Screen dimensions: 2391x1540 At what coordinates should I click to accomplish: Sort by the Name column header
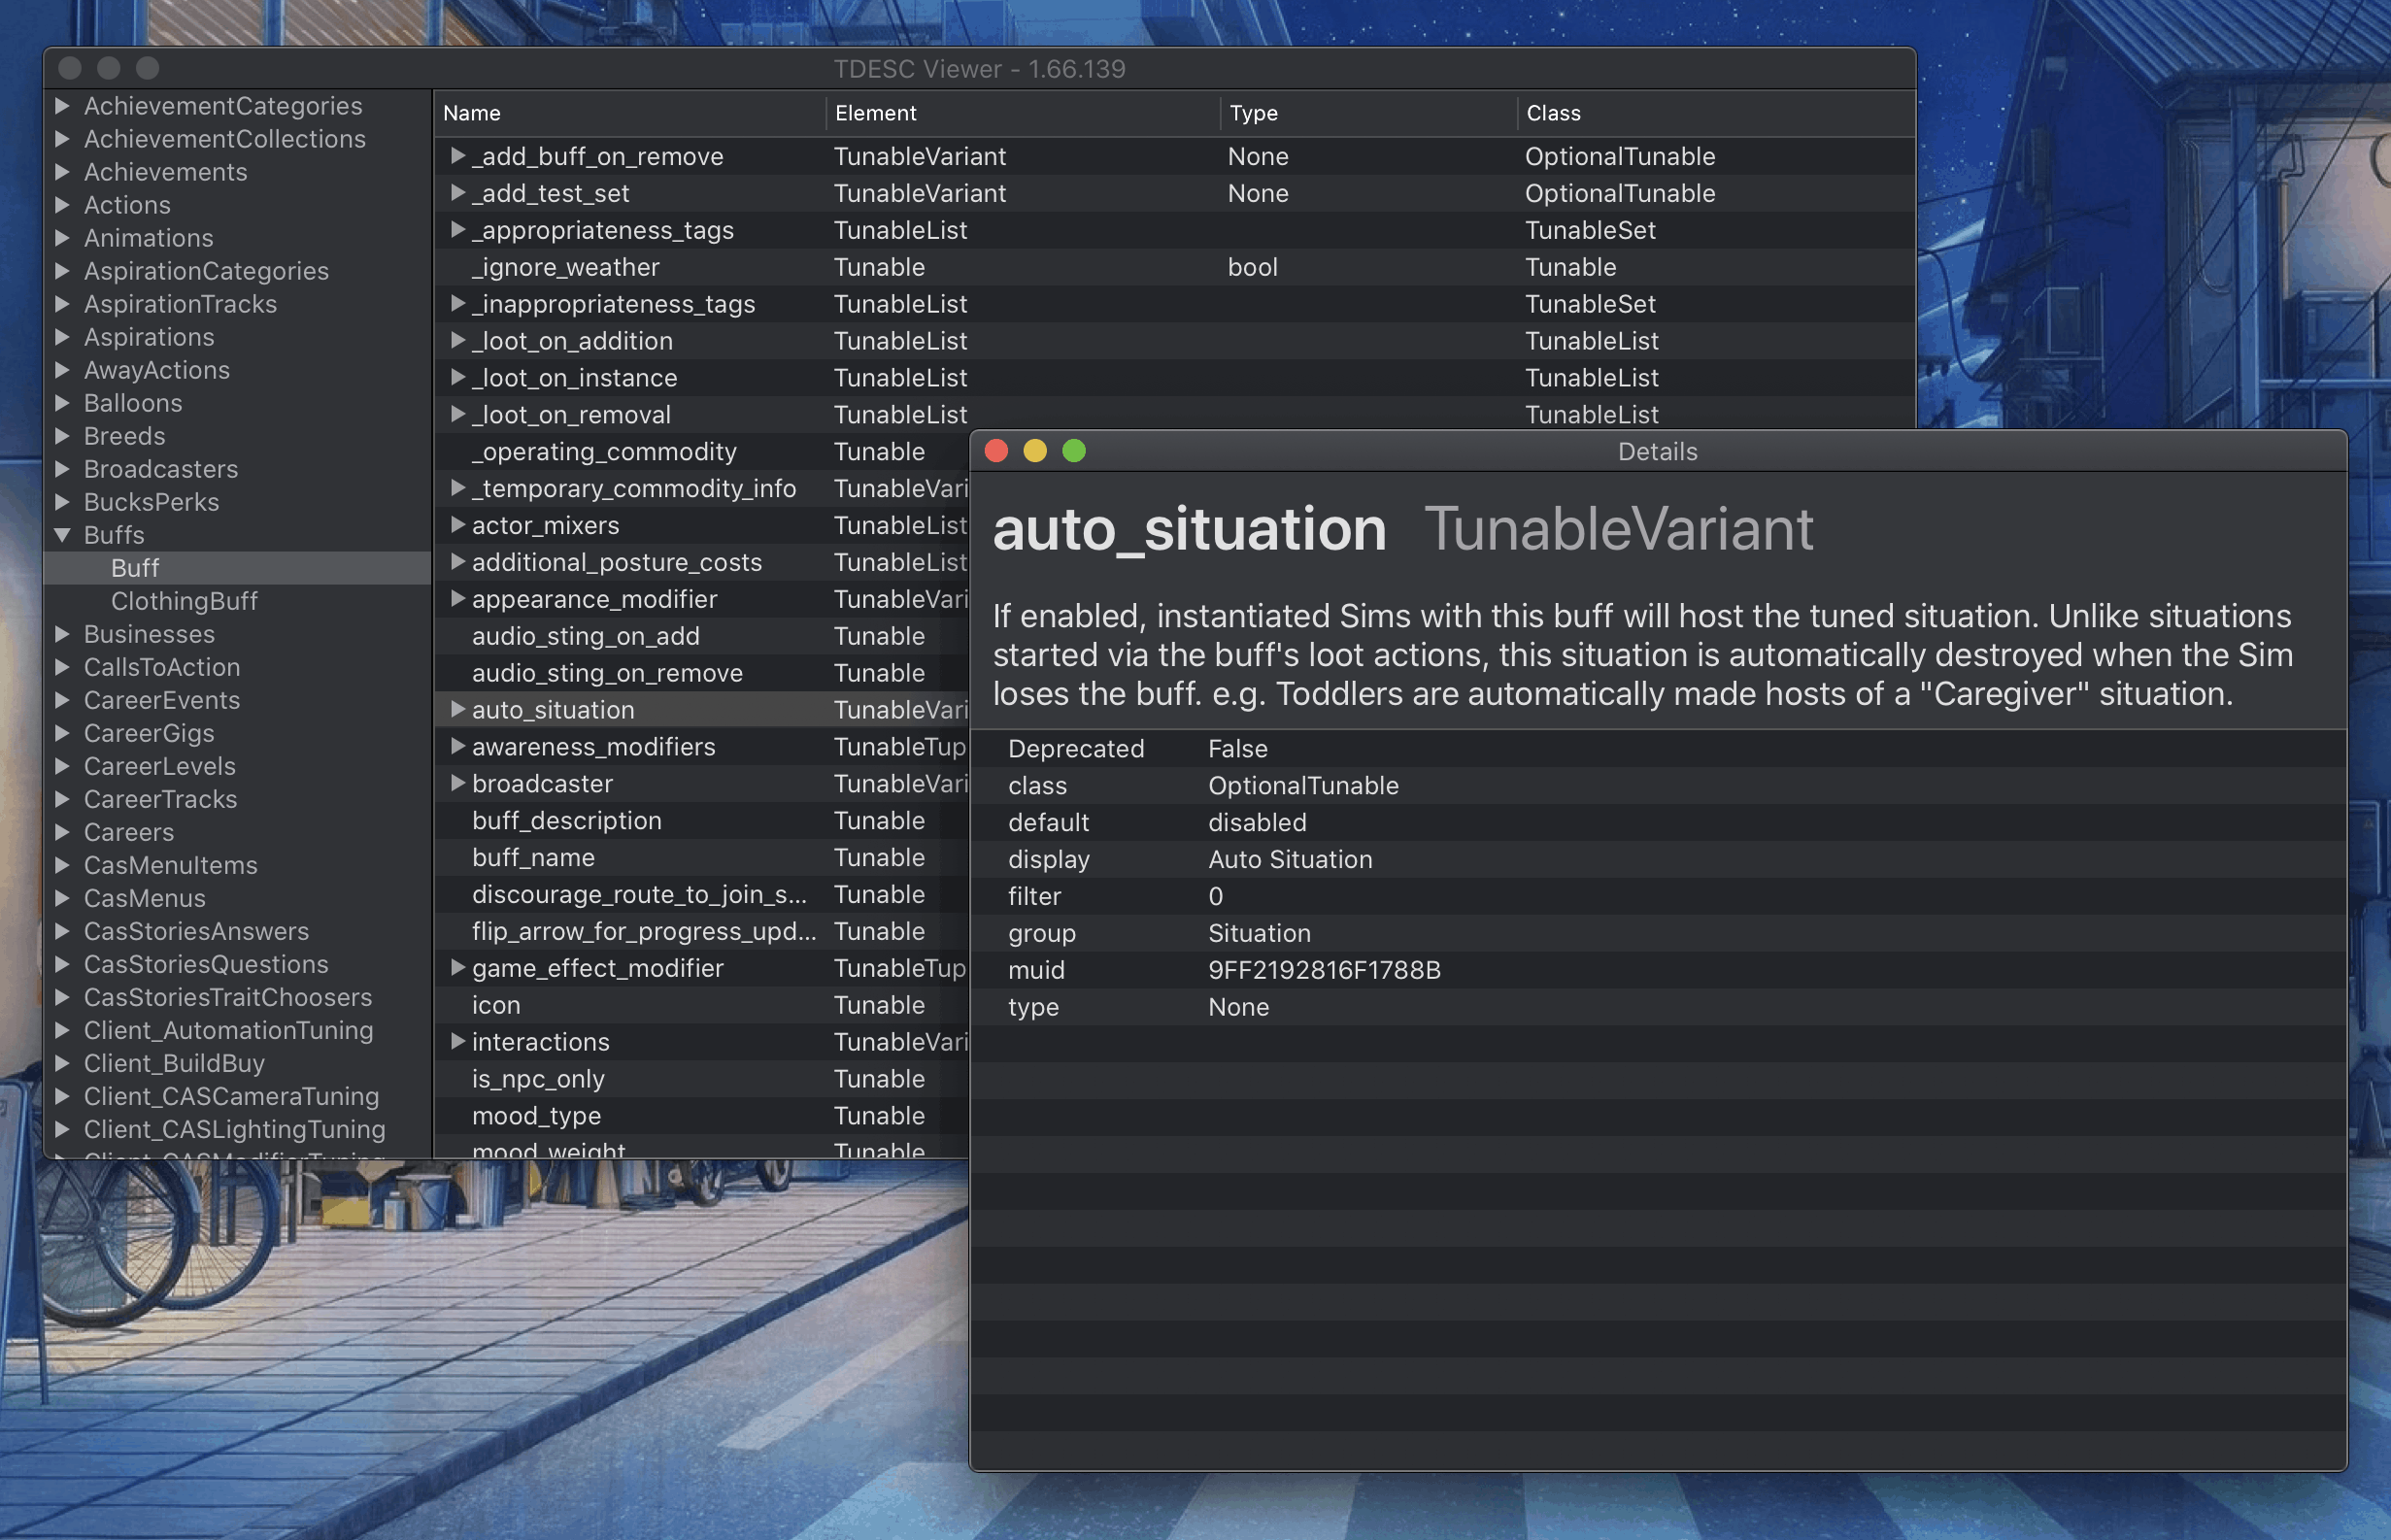pyautogui.click(x=472, y=113)
